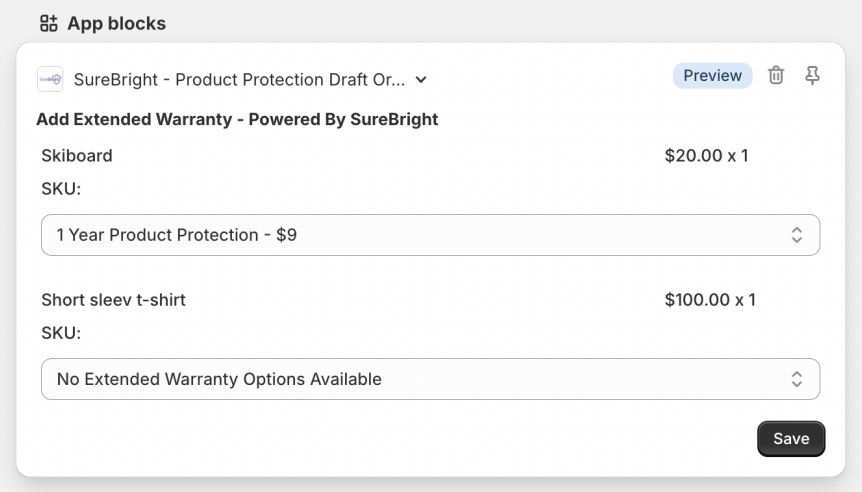Select the Skiboard product name

pyautogui.click(x=77, y=156)
